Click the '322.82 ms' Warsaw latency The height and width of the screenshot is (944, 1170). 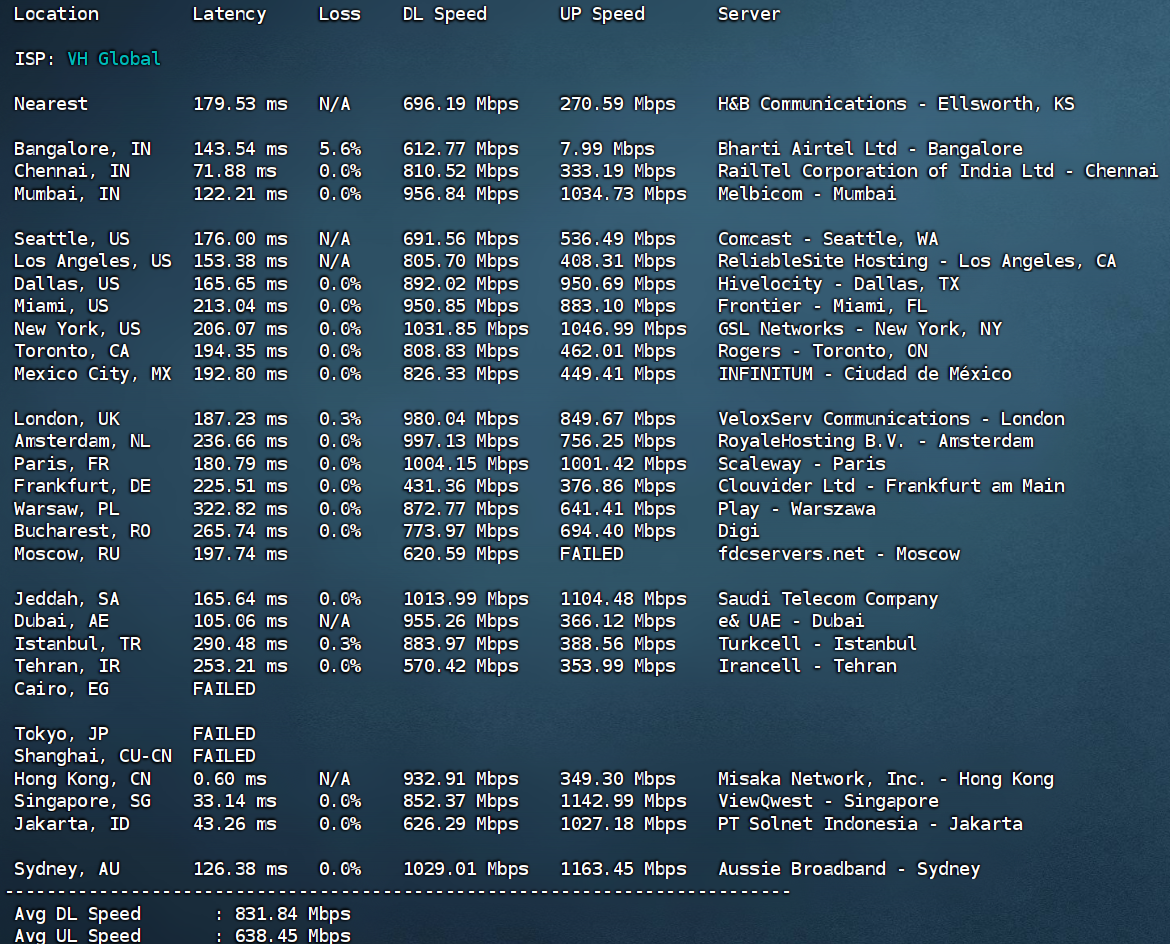[x=240, y=509]
